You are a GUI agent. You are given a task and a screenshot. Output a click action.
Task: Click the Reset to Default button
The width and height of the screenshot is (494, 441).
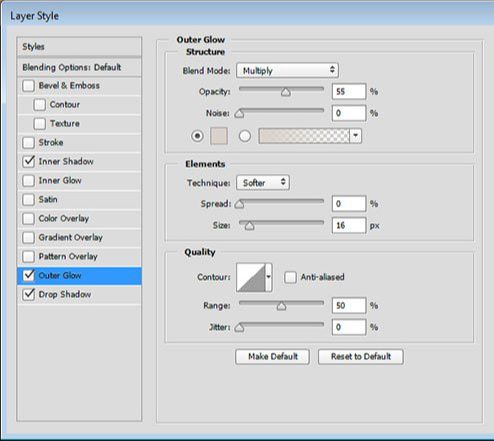point(361,357)
